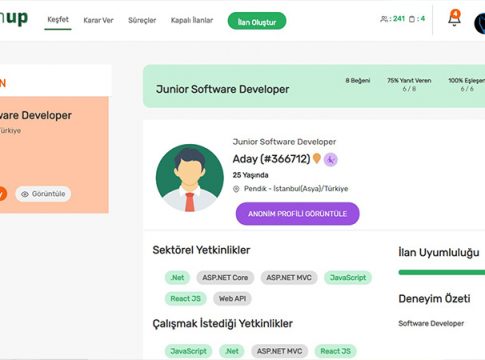
Task: Select the orange Software Developer job card
Action: [x=54, y=155]
